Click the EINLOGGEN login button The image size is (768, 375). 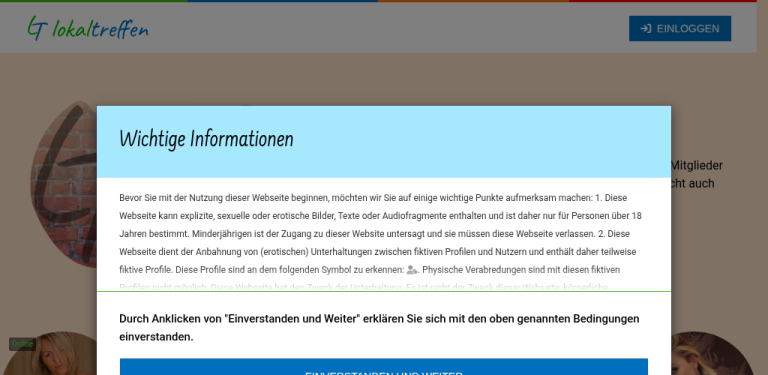(x=680, y=28)
